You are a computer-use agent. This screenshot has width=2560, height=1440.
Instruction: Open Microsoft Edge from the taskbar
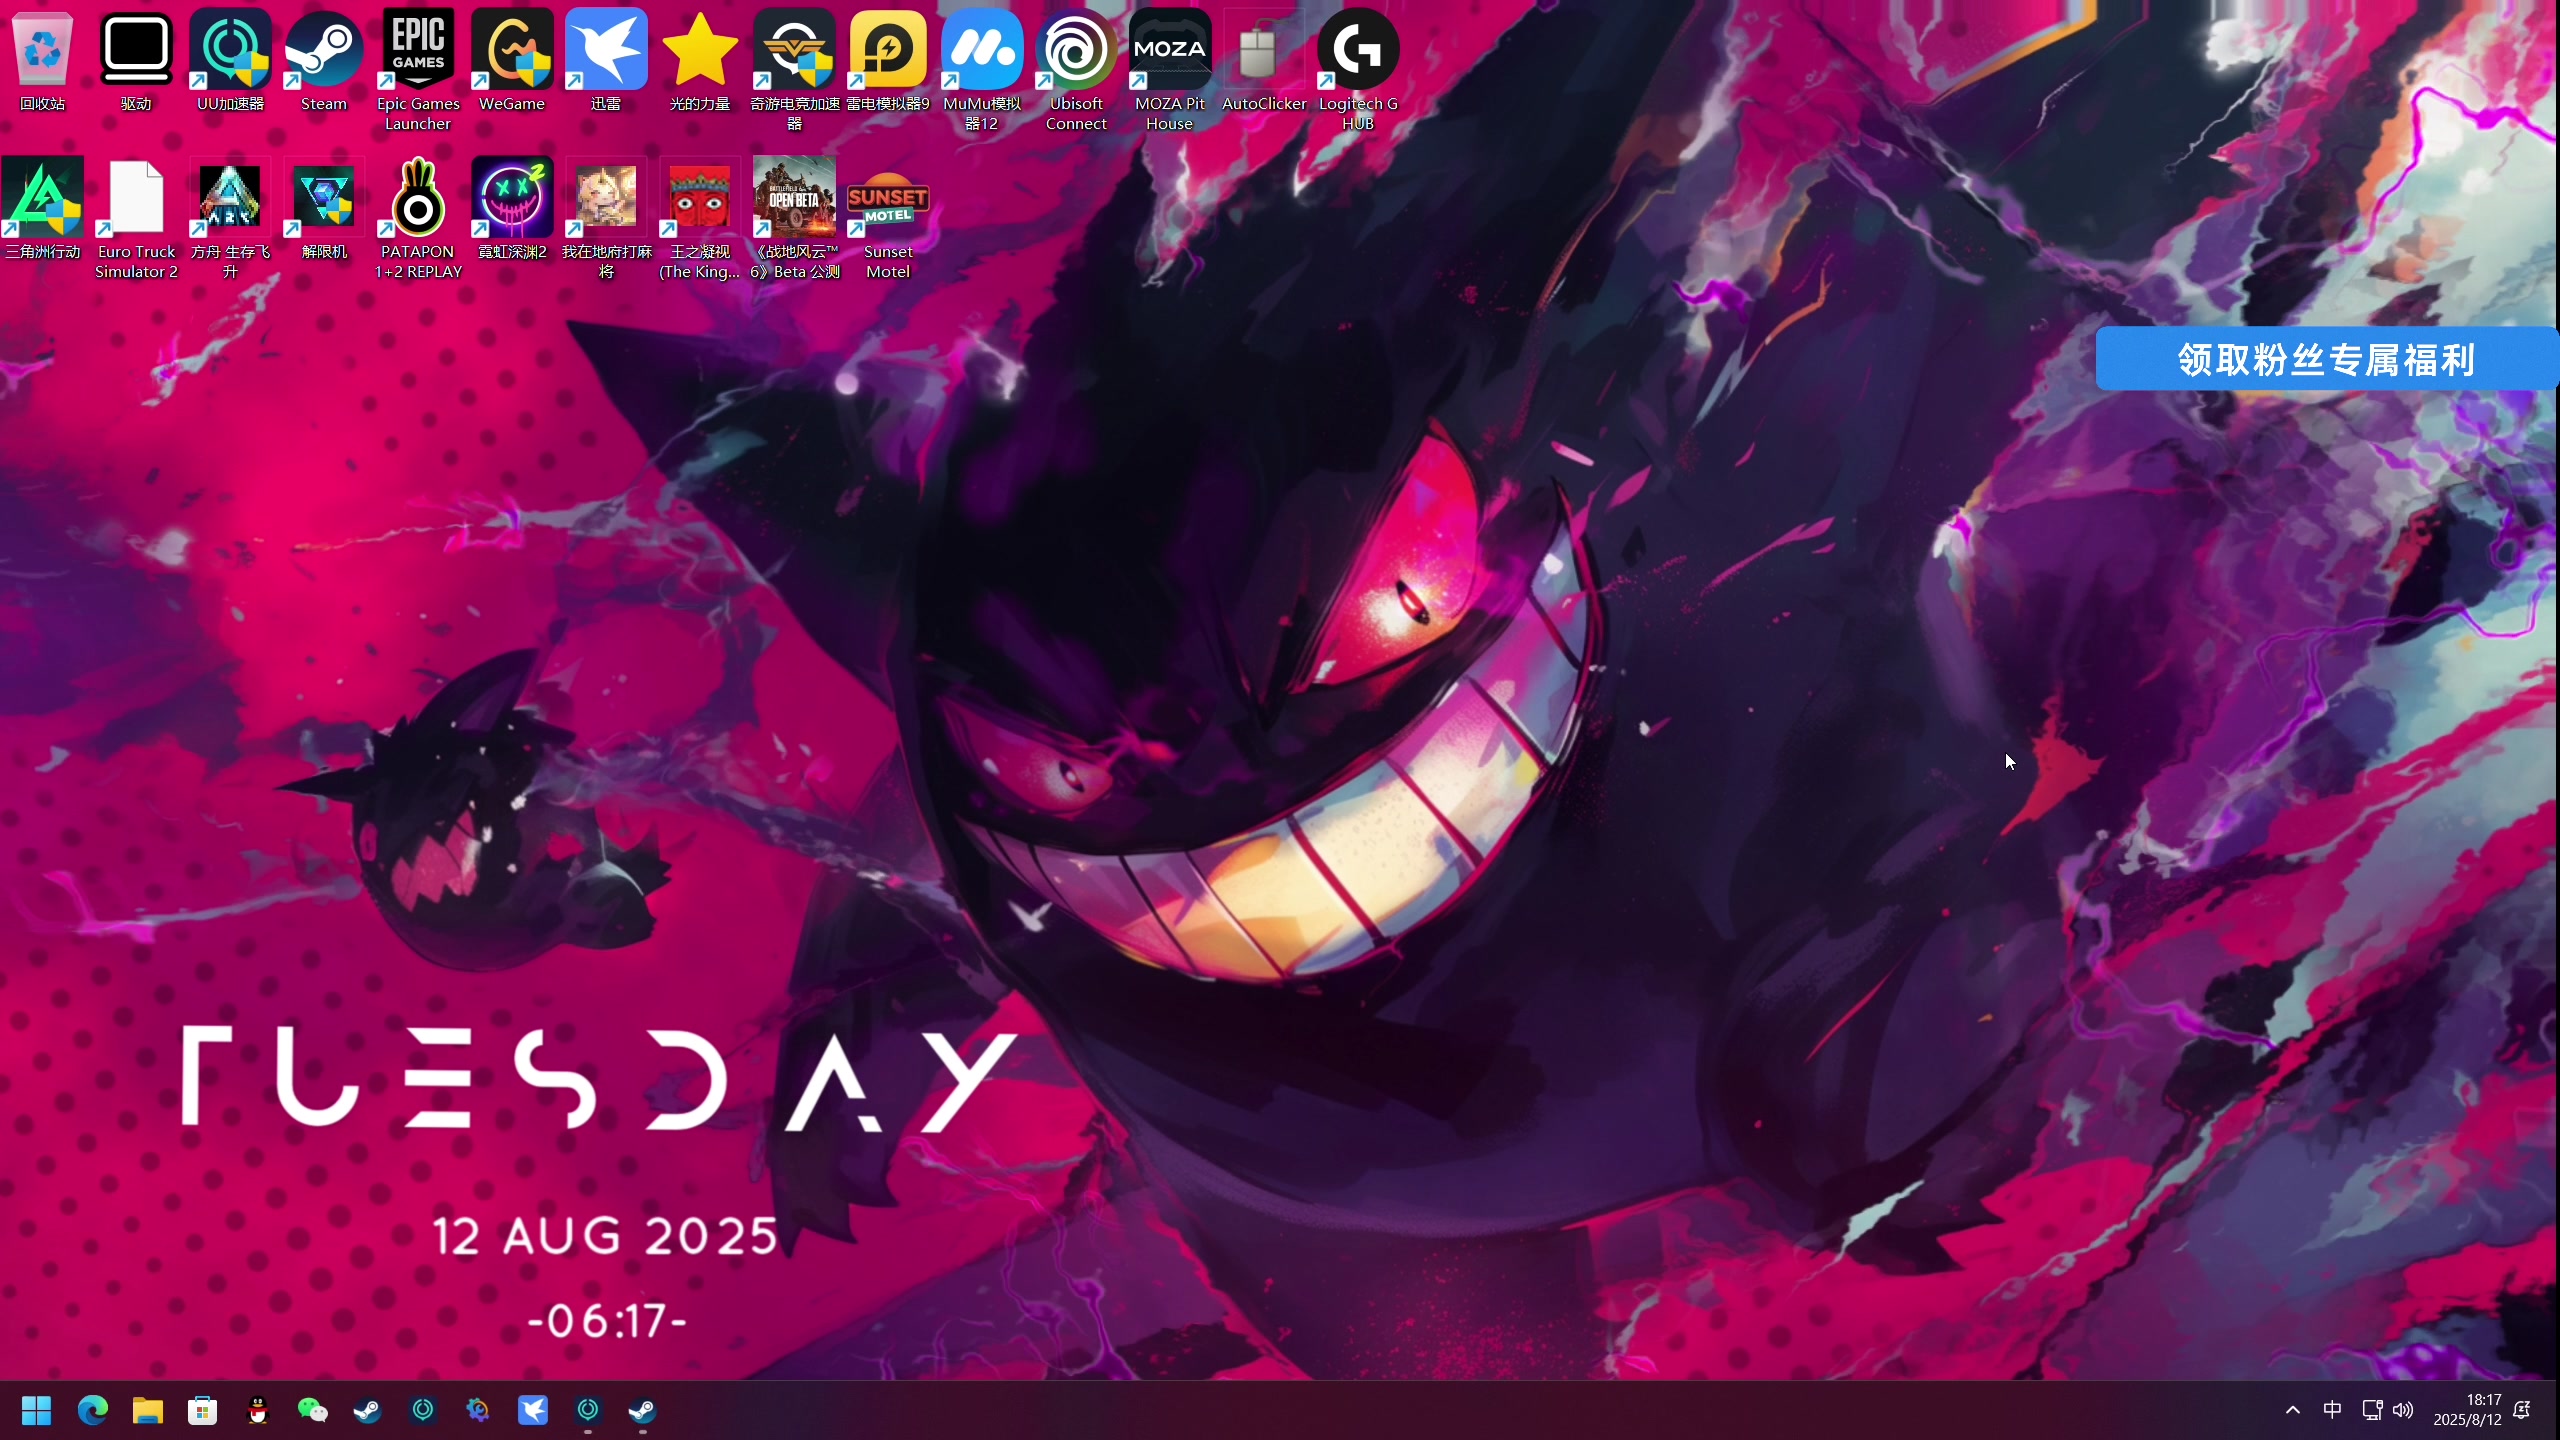click(x=92, y=1410)
